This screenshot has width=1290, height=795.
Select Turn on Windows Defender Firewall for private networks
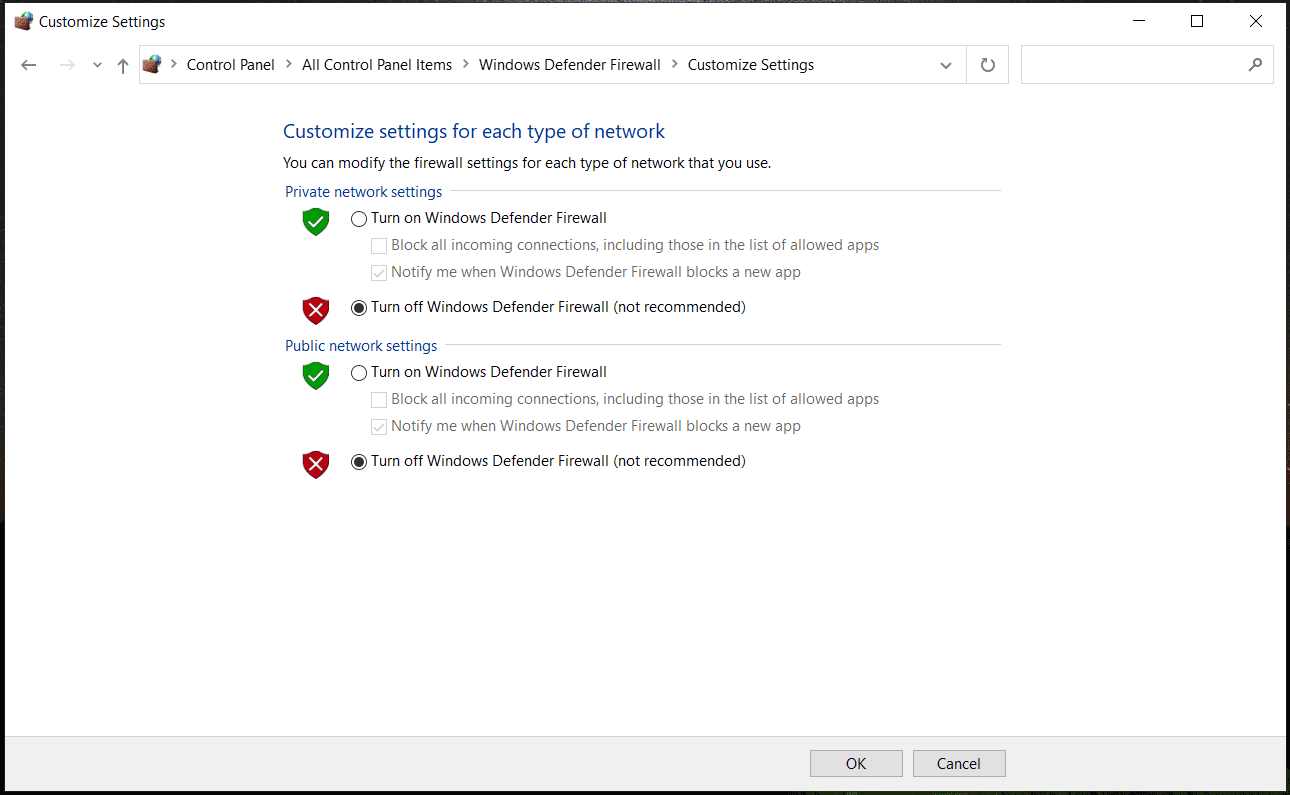[x=359, y=218]
